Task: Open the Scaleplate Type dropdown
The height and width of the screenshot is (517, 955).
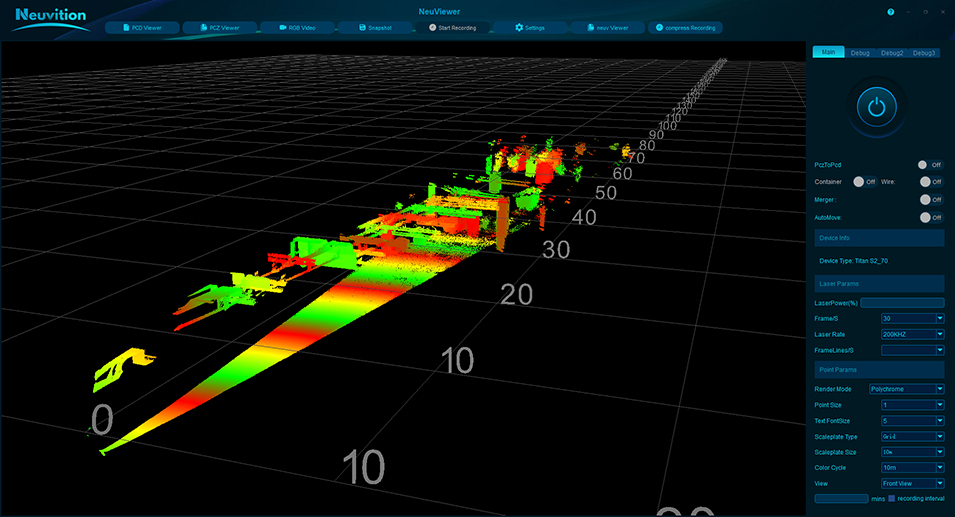Action: click(912, 437)
